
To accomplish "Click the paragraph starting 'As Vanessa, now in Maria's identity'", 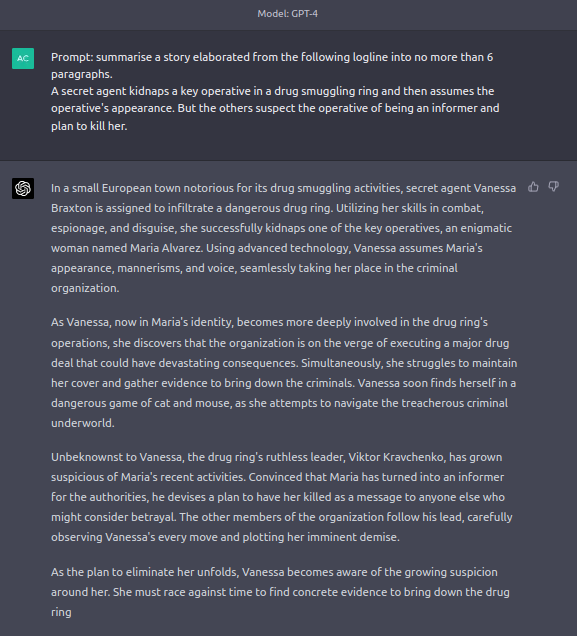I will click(284, 373).
